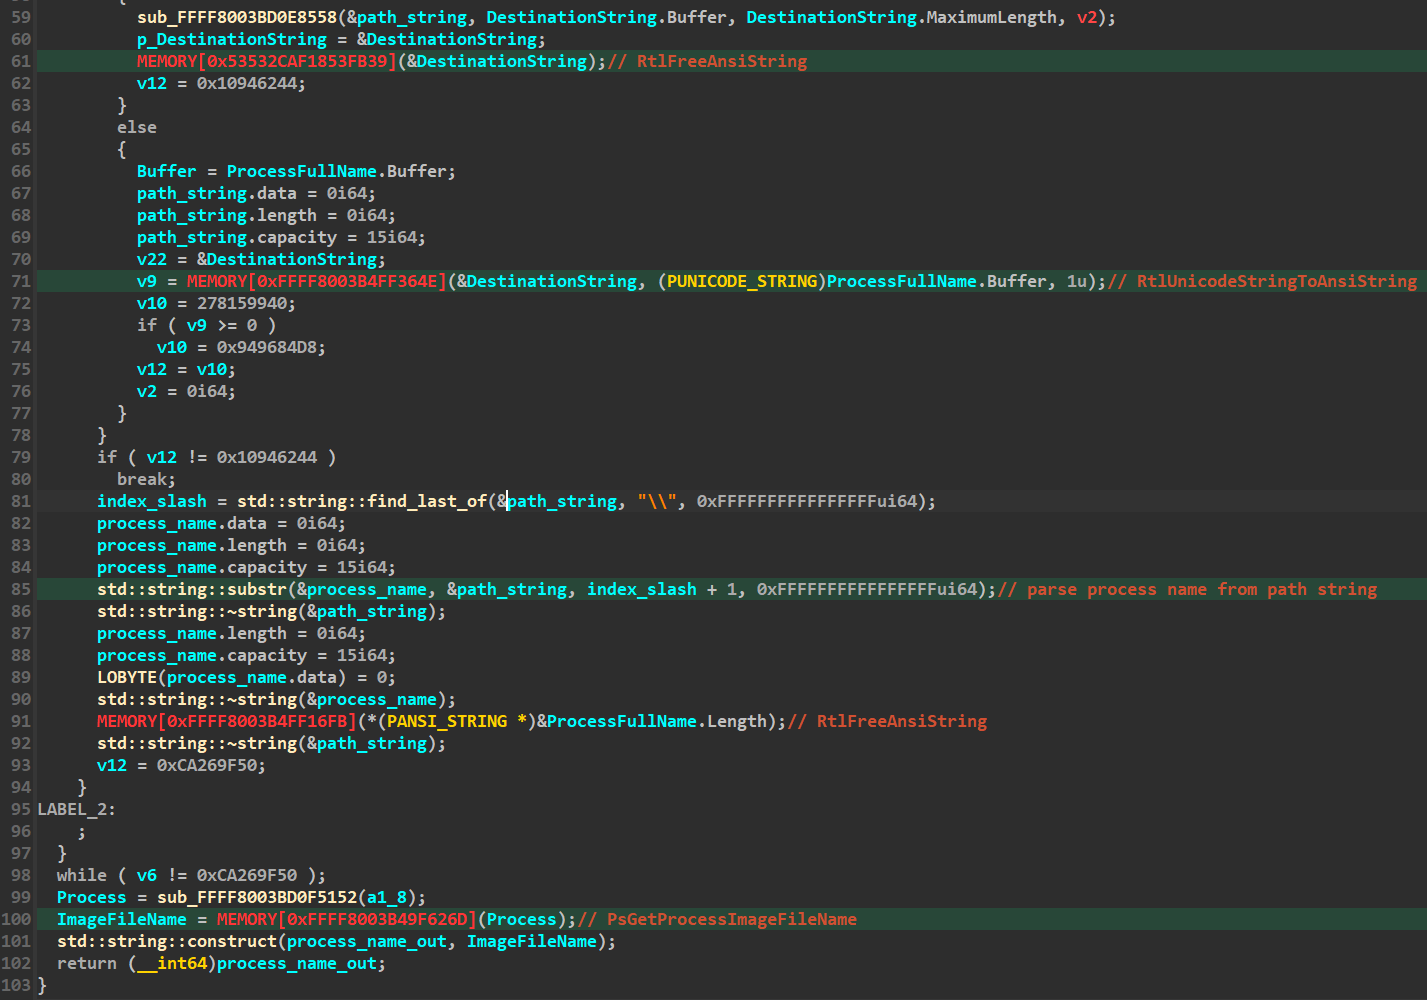
Task: Click the return keyword on line 102
Action: 87,963
